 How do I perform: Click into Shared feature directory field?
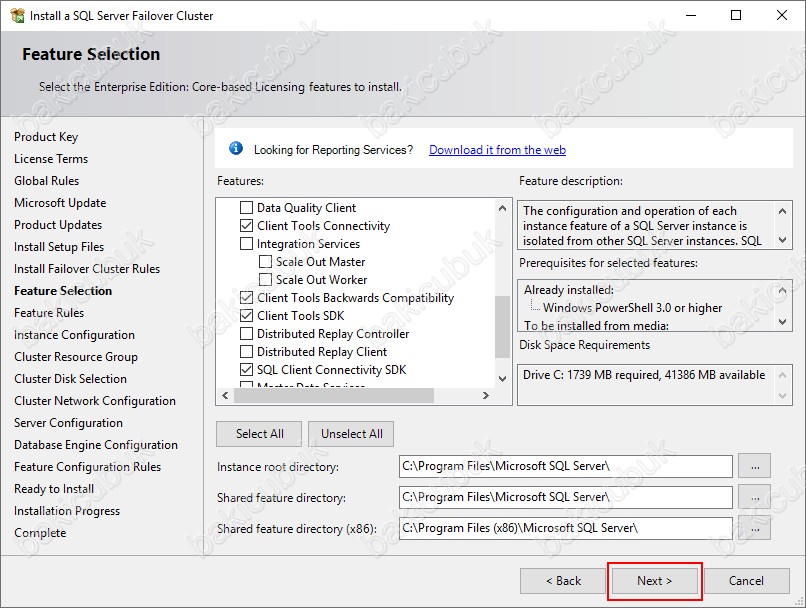tap(565, 497)
